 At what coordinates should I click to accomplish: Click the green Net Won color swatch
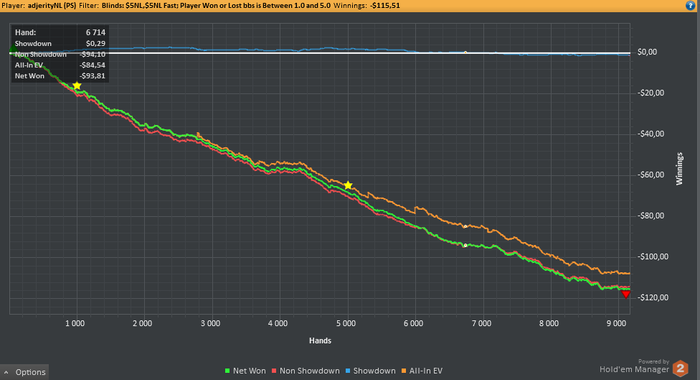coord(227,371)
